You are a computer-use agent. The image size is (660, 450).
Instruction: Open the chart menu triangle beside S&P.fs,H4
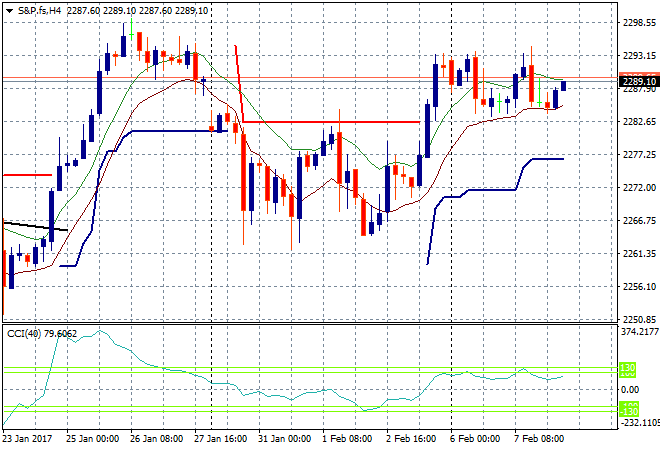click(10, 11)
